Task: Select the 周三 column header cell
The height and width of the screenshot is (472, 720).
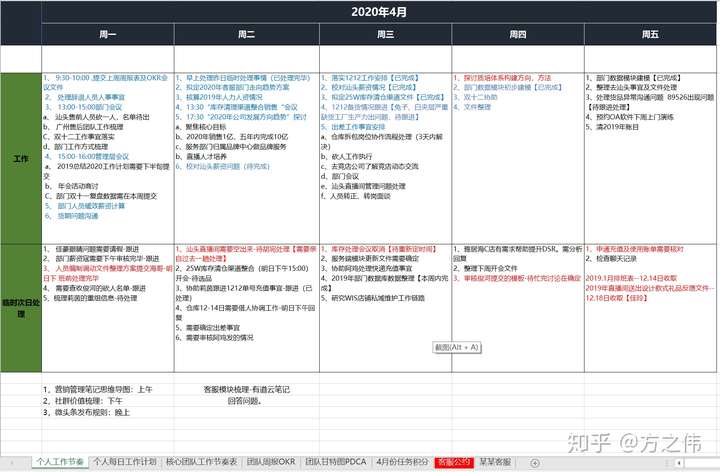Action: pos(385,34)
